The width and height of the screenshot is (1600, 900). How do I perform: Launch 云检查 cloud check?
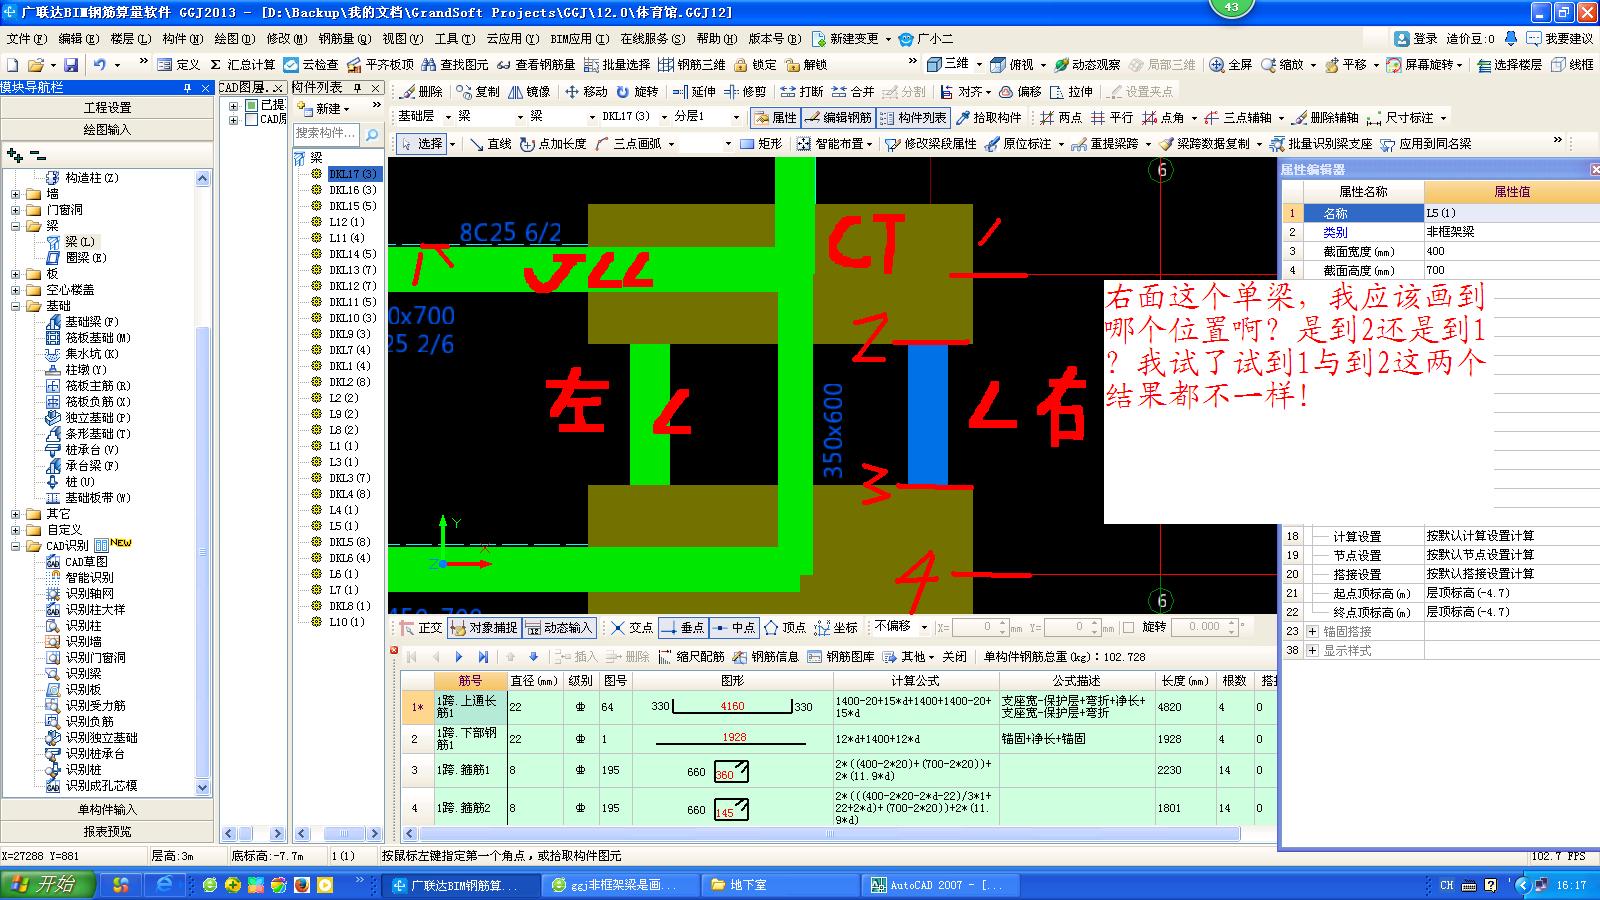311,64
